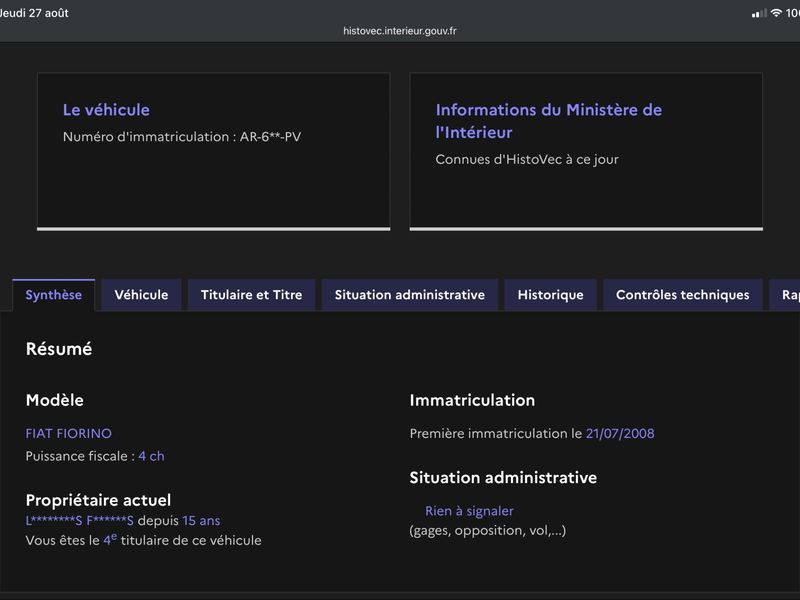This screenshot has height=600, width=800.
Task: Open the Synthèse tab
Action: (x=54, y=295)
